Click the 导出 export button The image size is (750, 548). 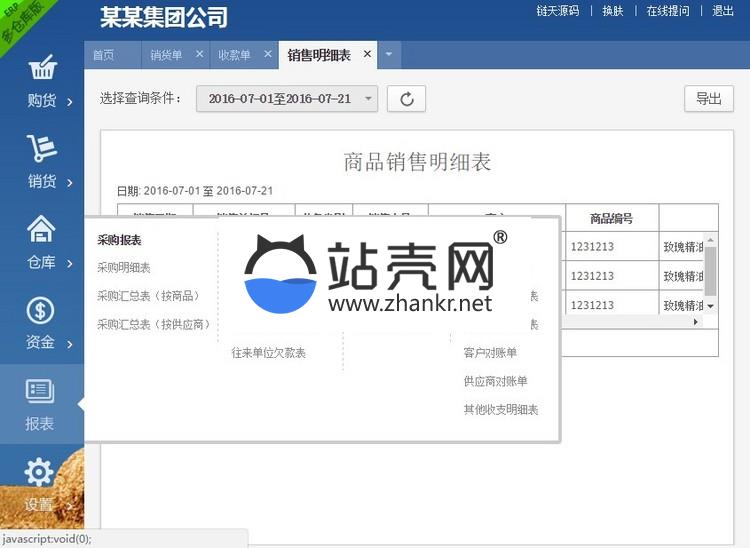(708, 99)
